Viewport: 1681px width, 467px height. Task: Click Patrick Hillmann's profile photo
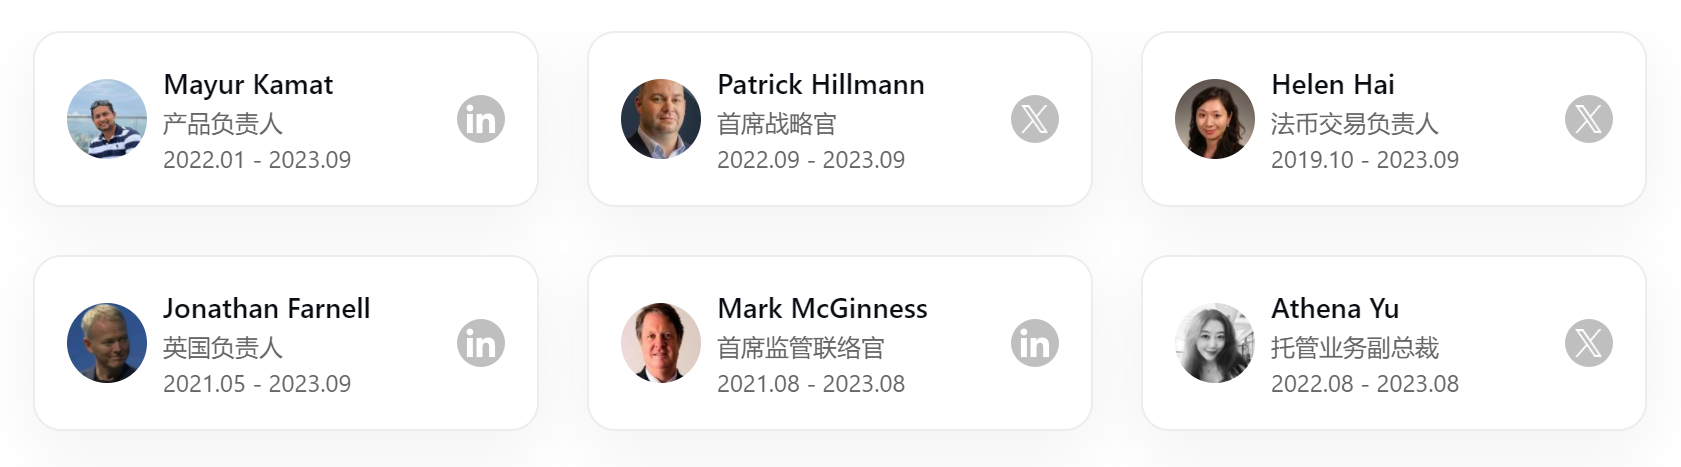[661, 119]
